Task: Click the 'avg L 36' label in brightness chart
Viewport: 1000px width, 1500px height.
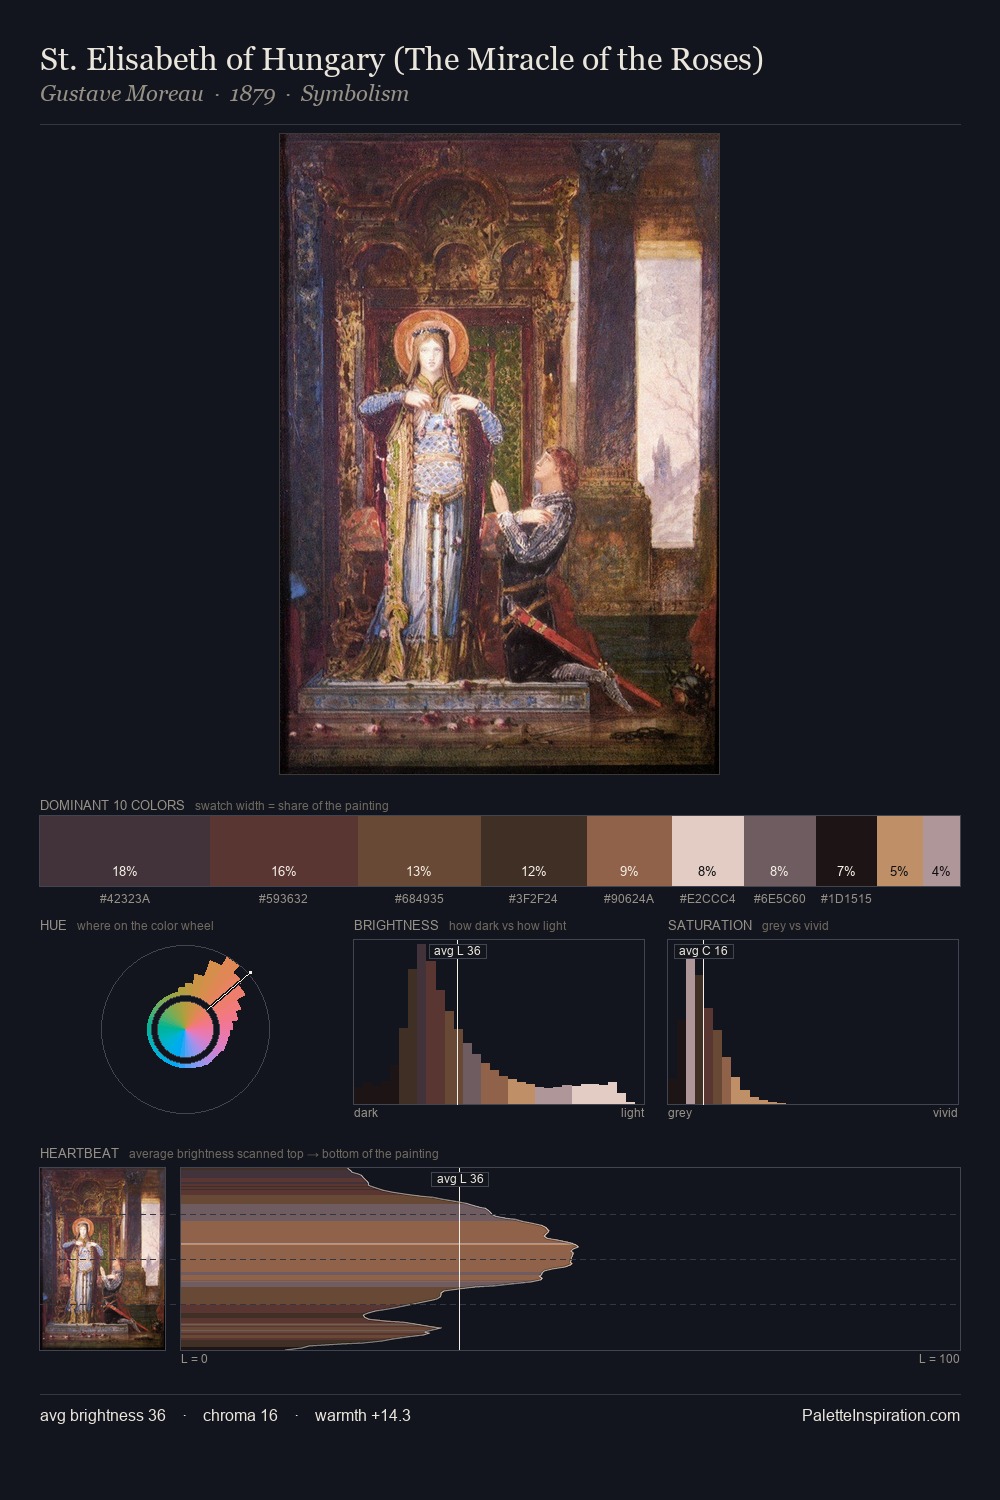Action: (x=457, y=951)
